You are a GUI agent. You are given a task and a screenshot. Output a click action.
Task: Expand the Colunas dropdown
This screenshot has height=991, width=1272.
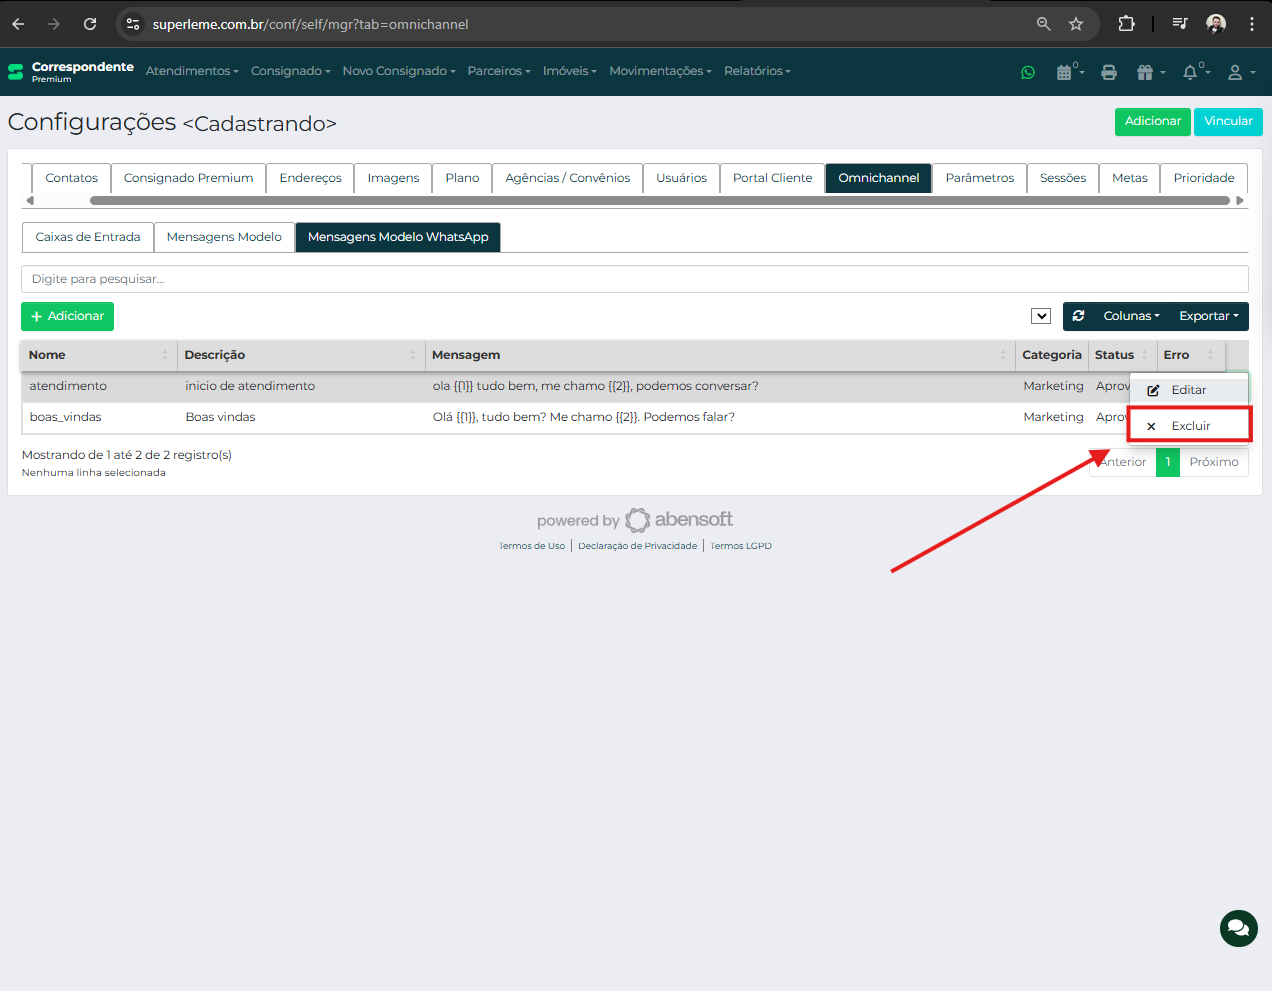pyautogui.click(x=1131, y=316)
